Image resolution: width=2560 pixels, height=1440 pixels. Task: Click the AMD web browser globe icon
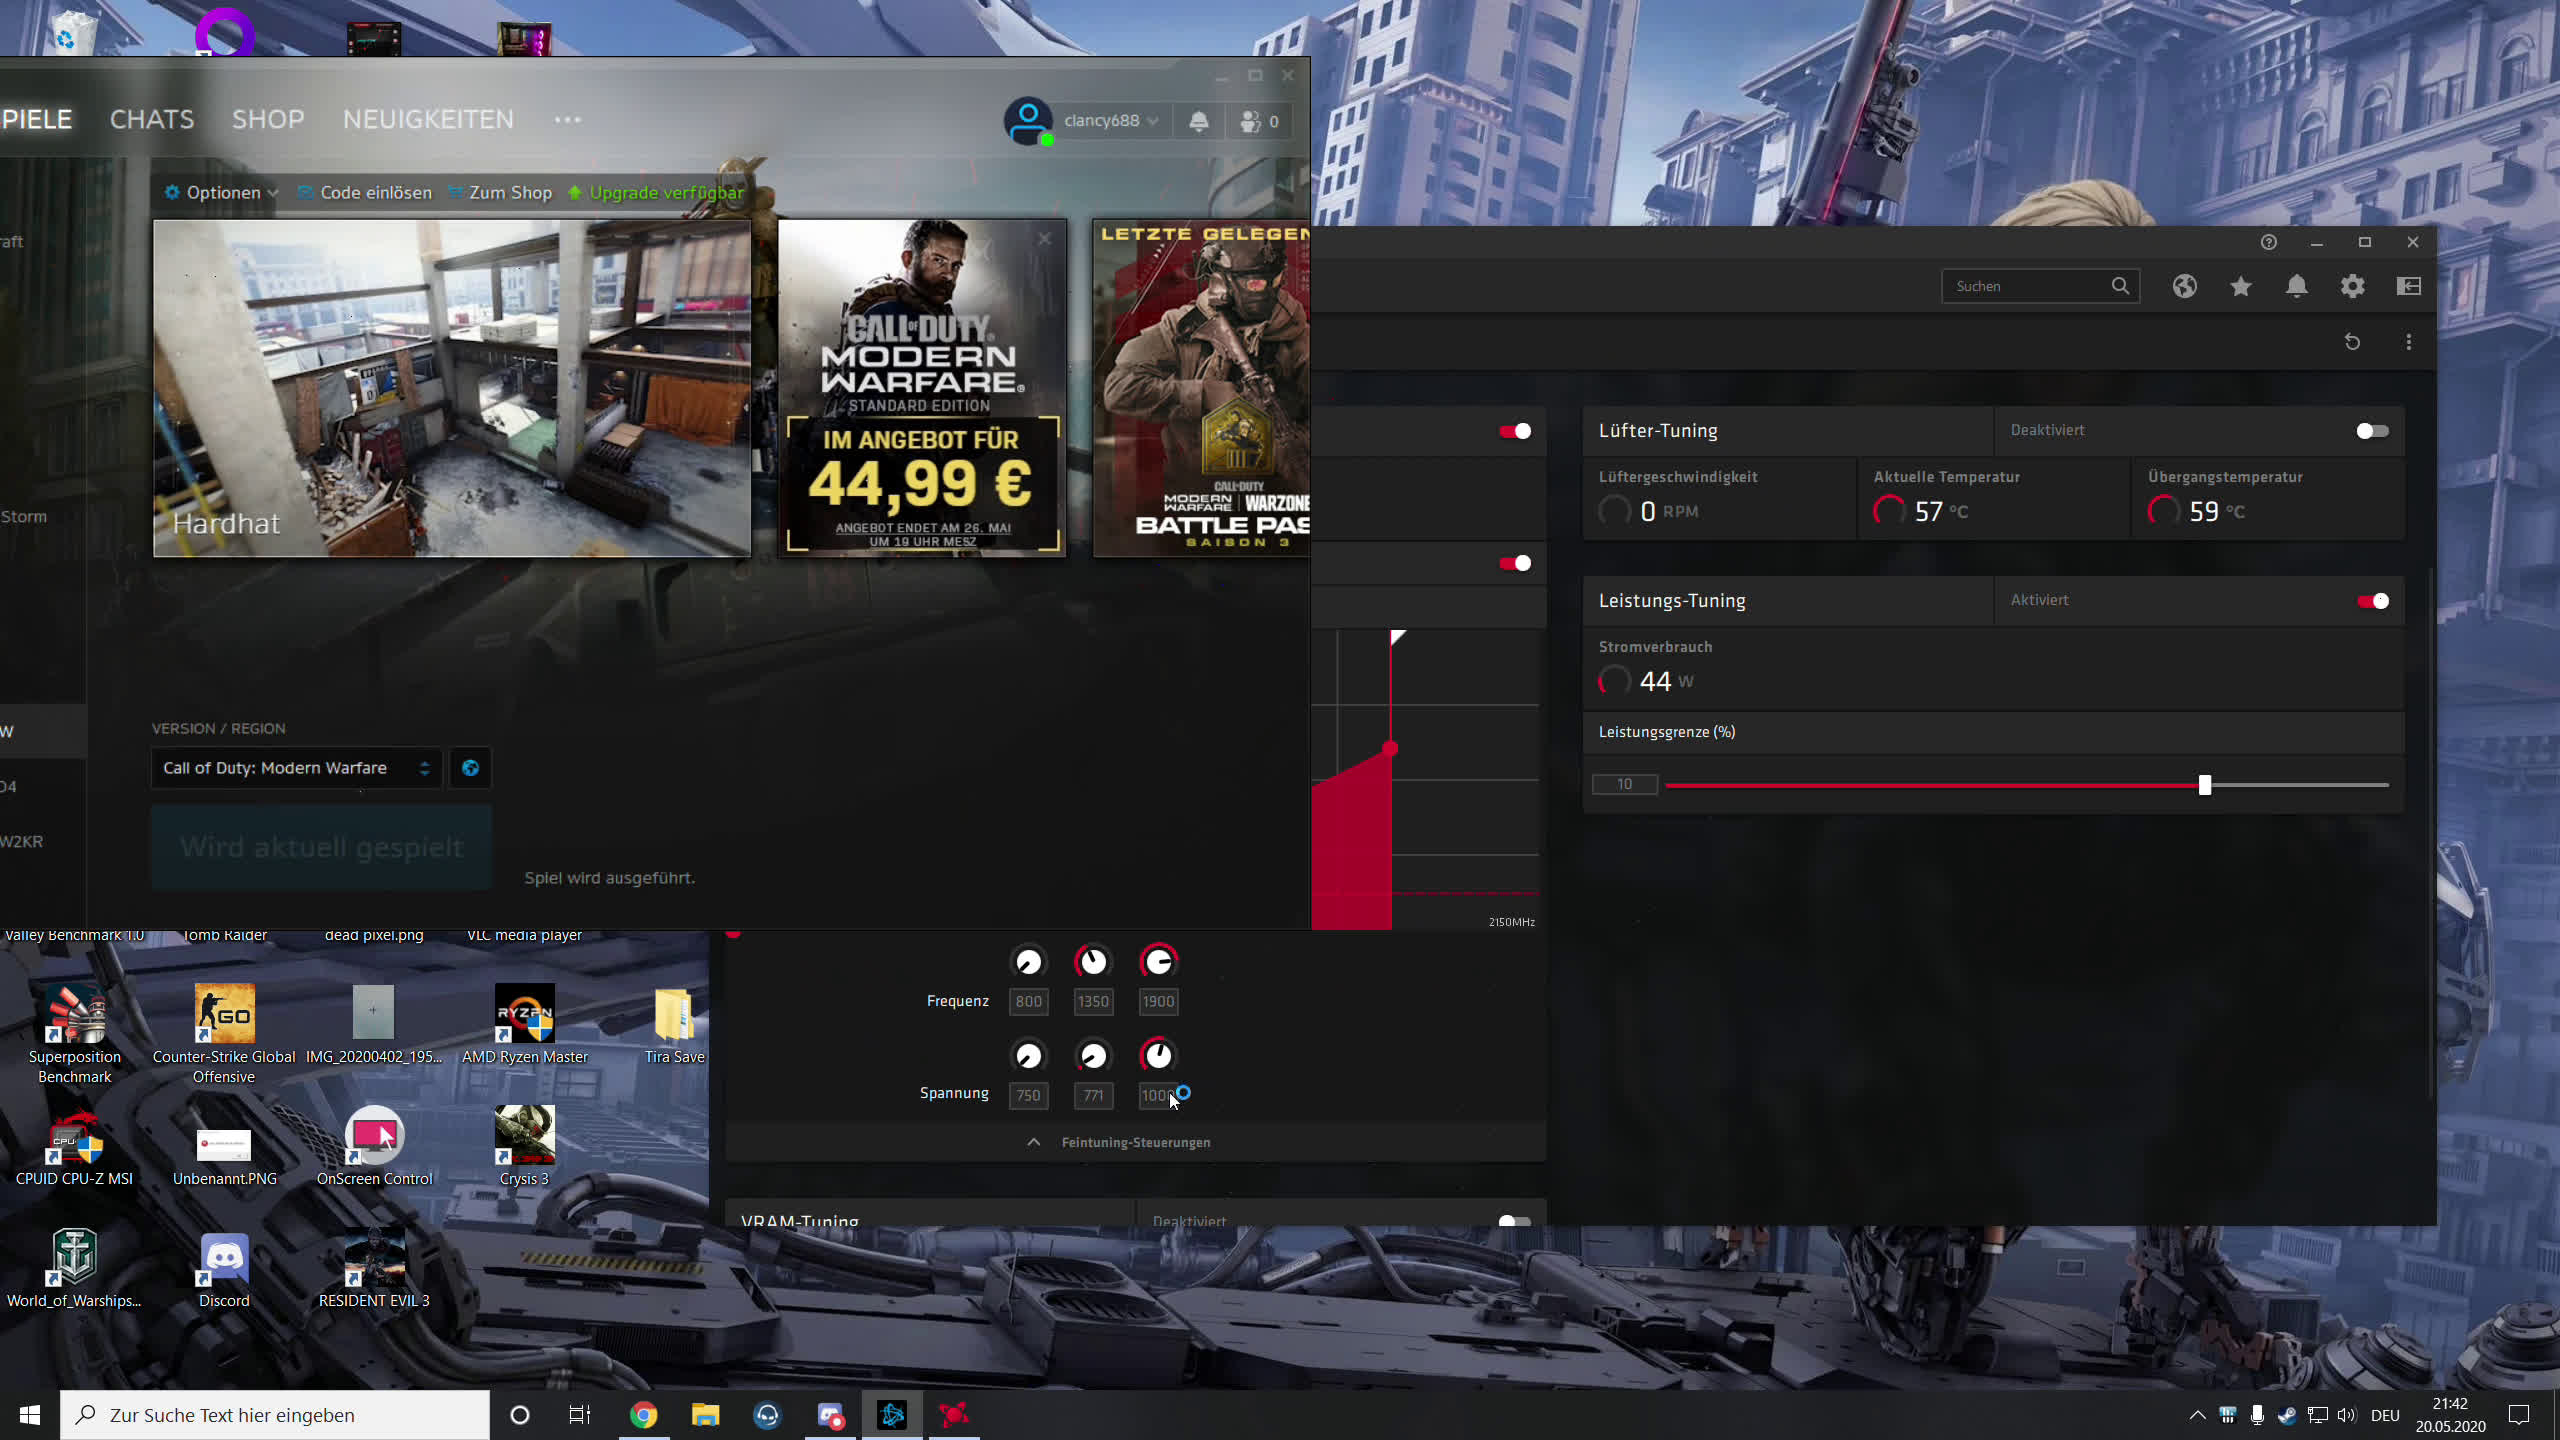(x=2184, y=287)
